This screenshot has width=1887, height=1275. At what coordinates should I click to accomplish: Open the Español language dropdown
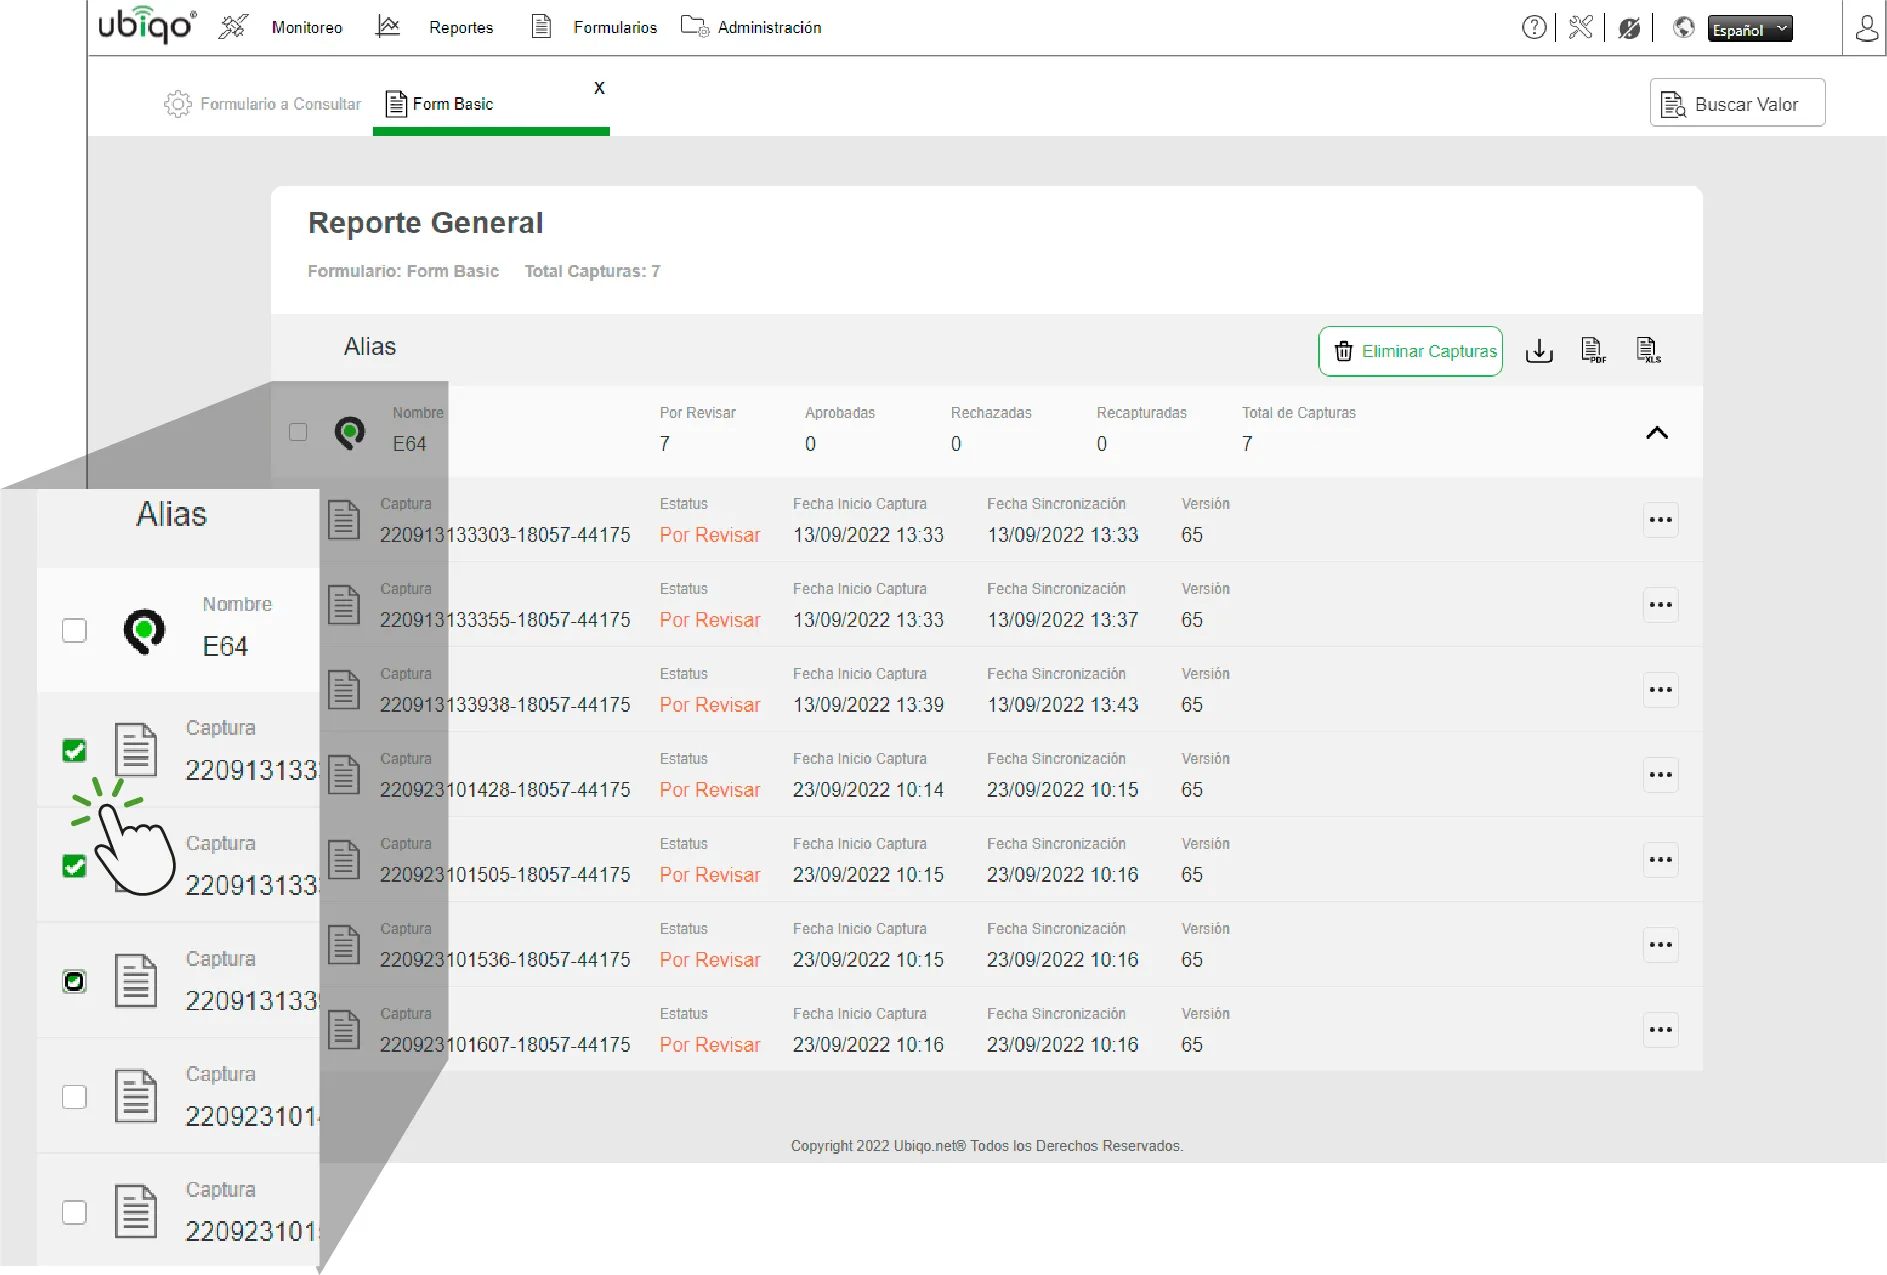[x=1750, y=29]
